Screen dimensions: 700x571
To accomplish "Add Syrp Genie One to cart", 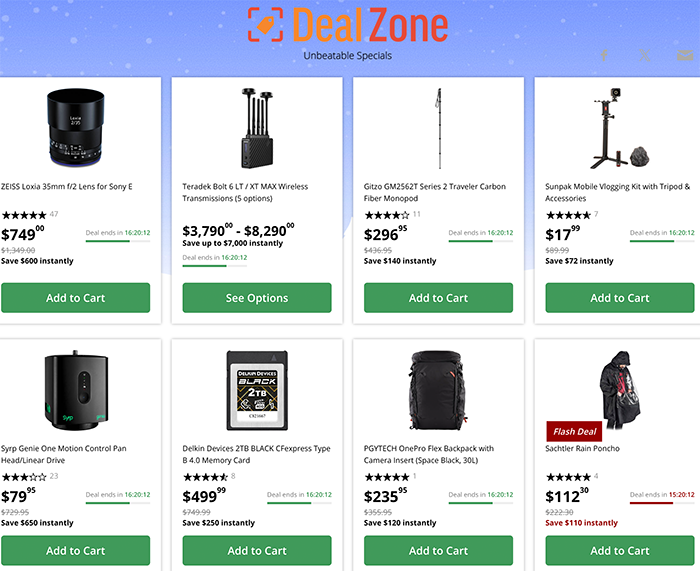I will [75, 550].
